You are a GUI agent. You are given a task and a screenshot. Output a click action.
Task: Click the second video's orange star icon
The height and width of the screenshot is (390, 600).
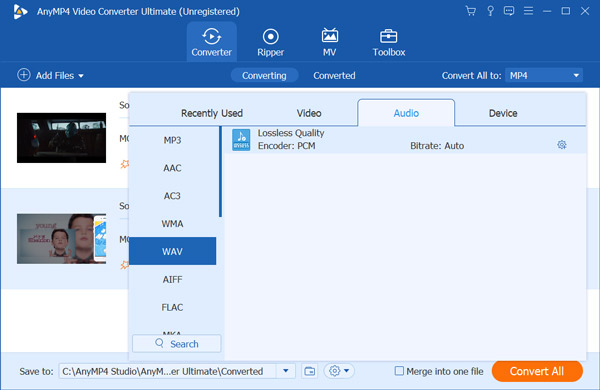click(x=124, y=264)
